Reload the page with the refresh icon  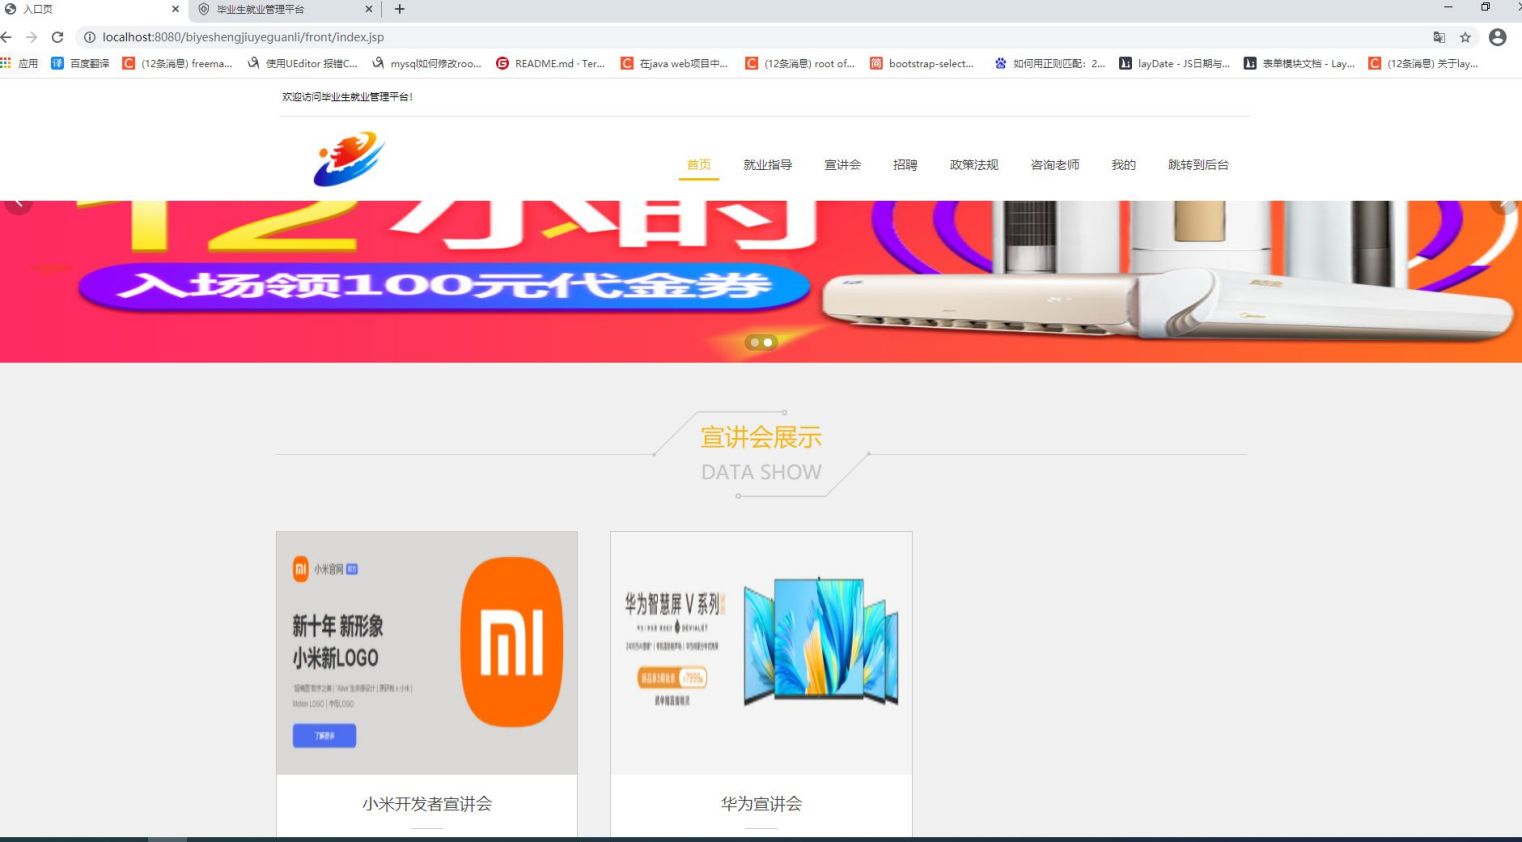tap(58, 37)
